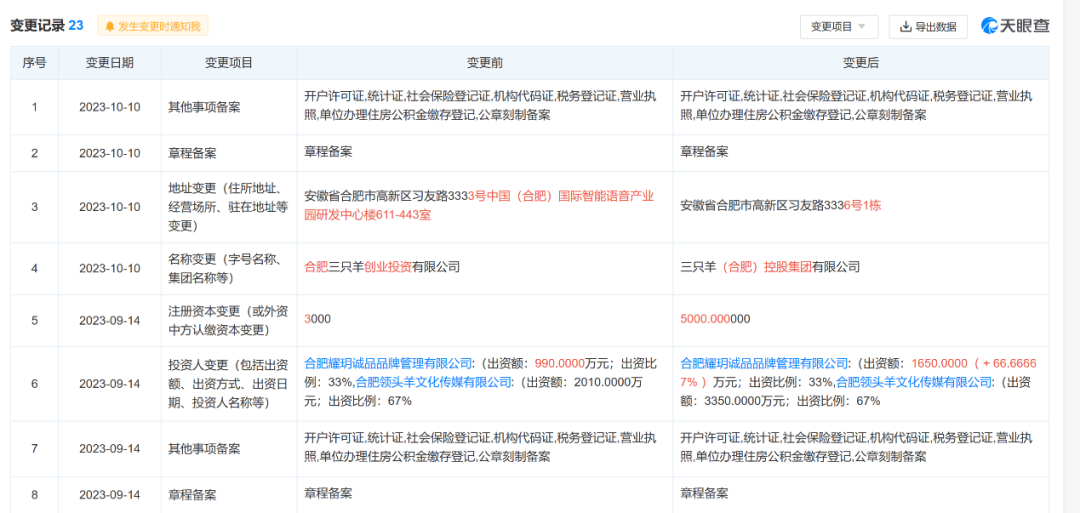The image size is (1080, 513).
Task: Open 合肥领头羊文化传媒有限公司 link in 变更后 column
Action: pos(914,382)
